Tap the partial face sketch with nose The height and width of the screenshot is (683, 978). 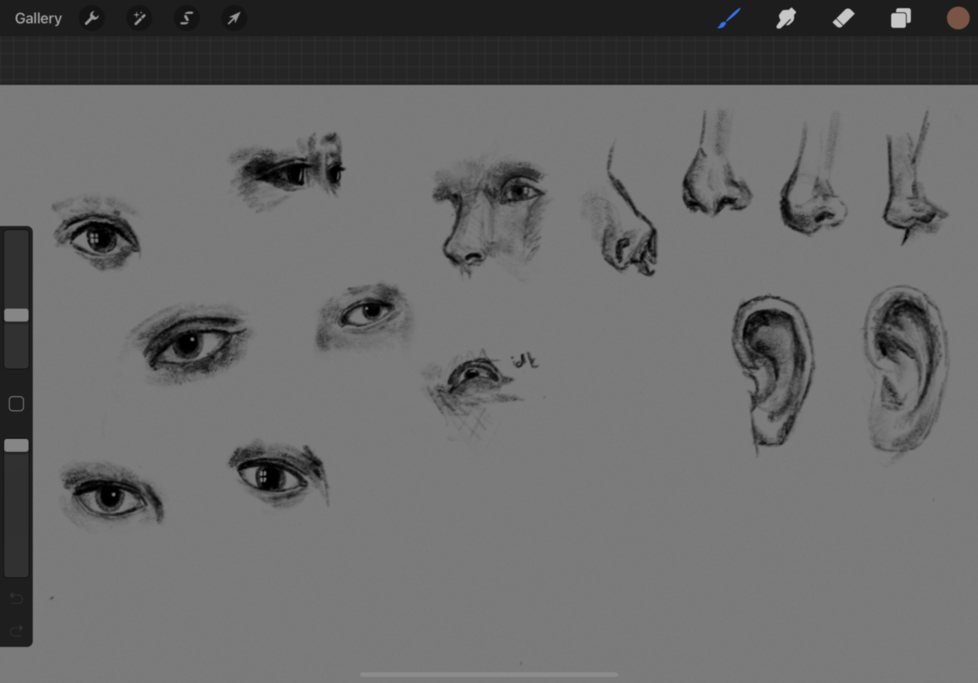487,215
